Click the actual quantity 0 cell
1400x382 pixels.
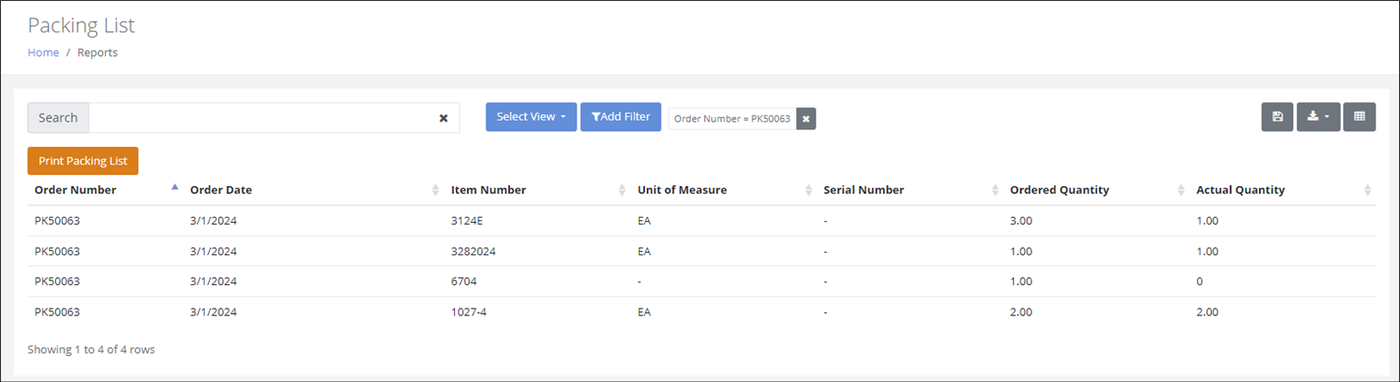(1199, 281)
